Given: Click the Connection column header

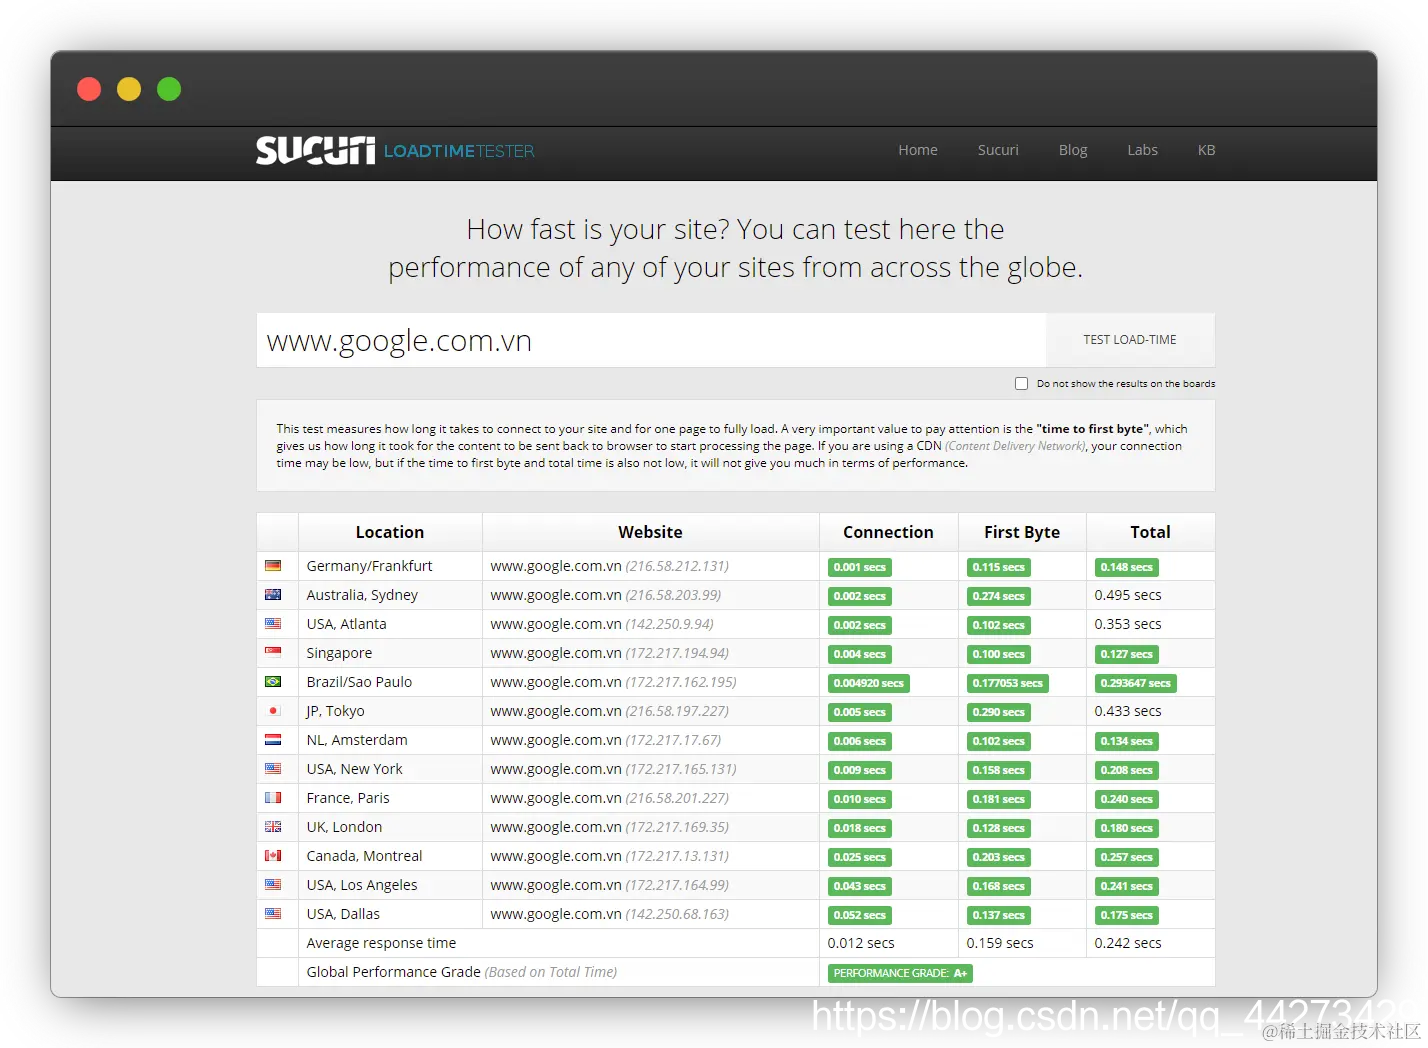Looking at the screenshot, I should click(x=888, y=532).
